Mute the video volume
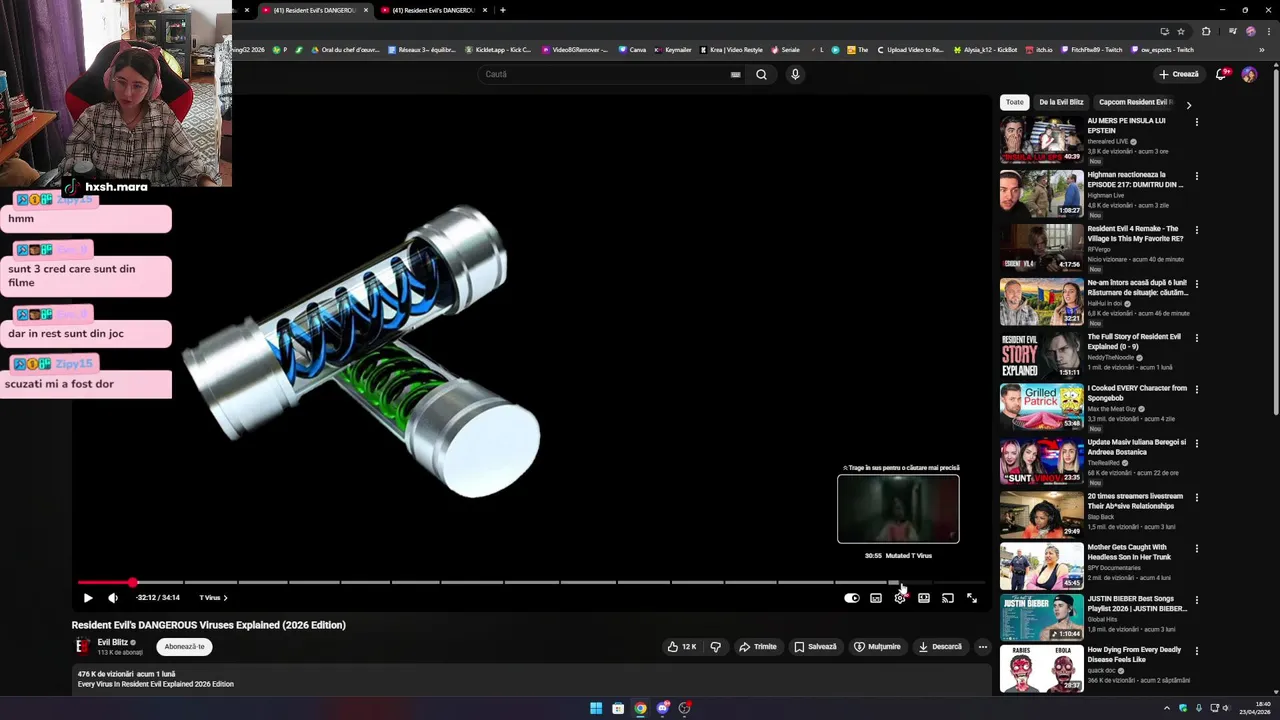 113,598
